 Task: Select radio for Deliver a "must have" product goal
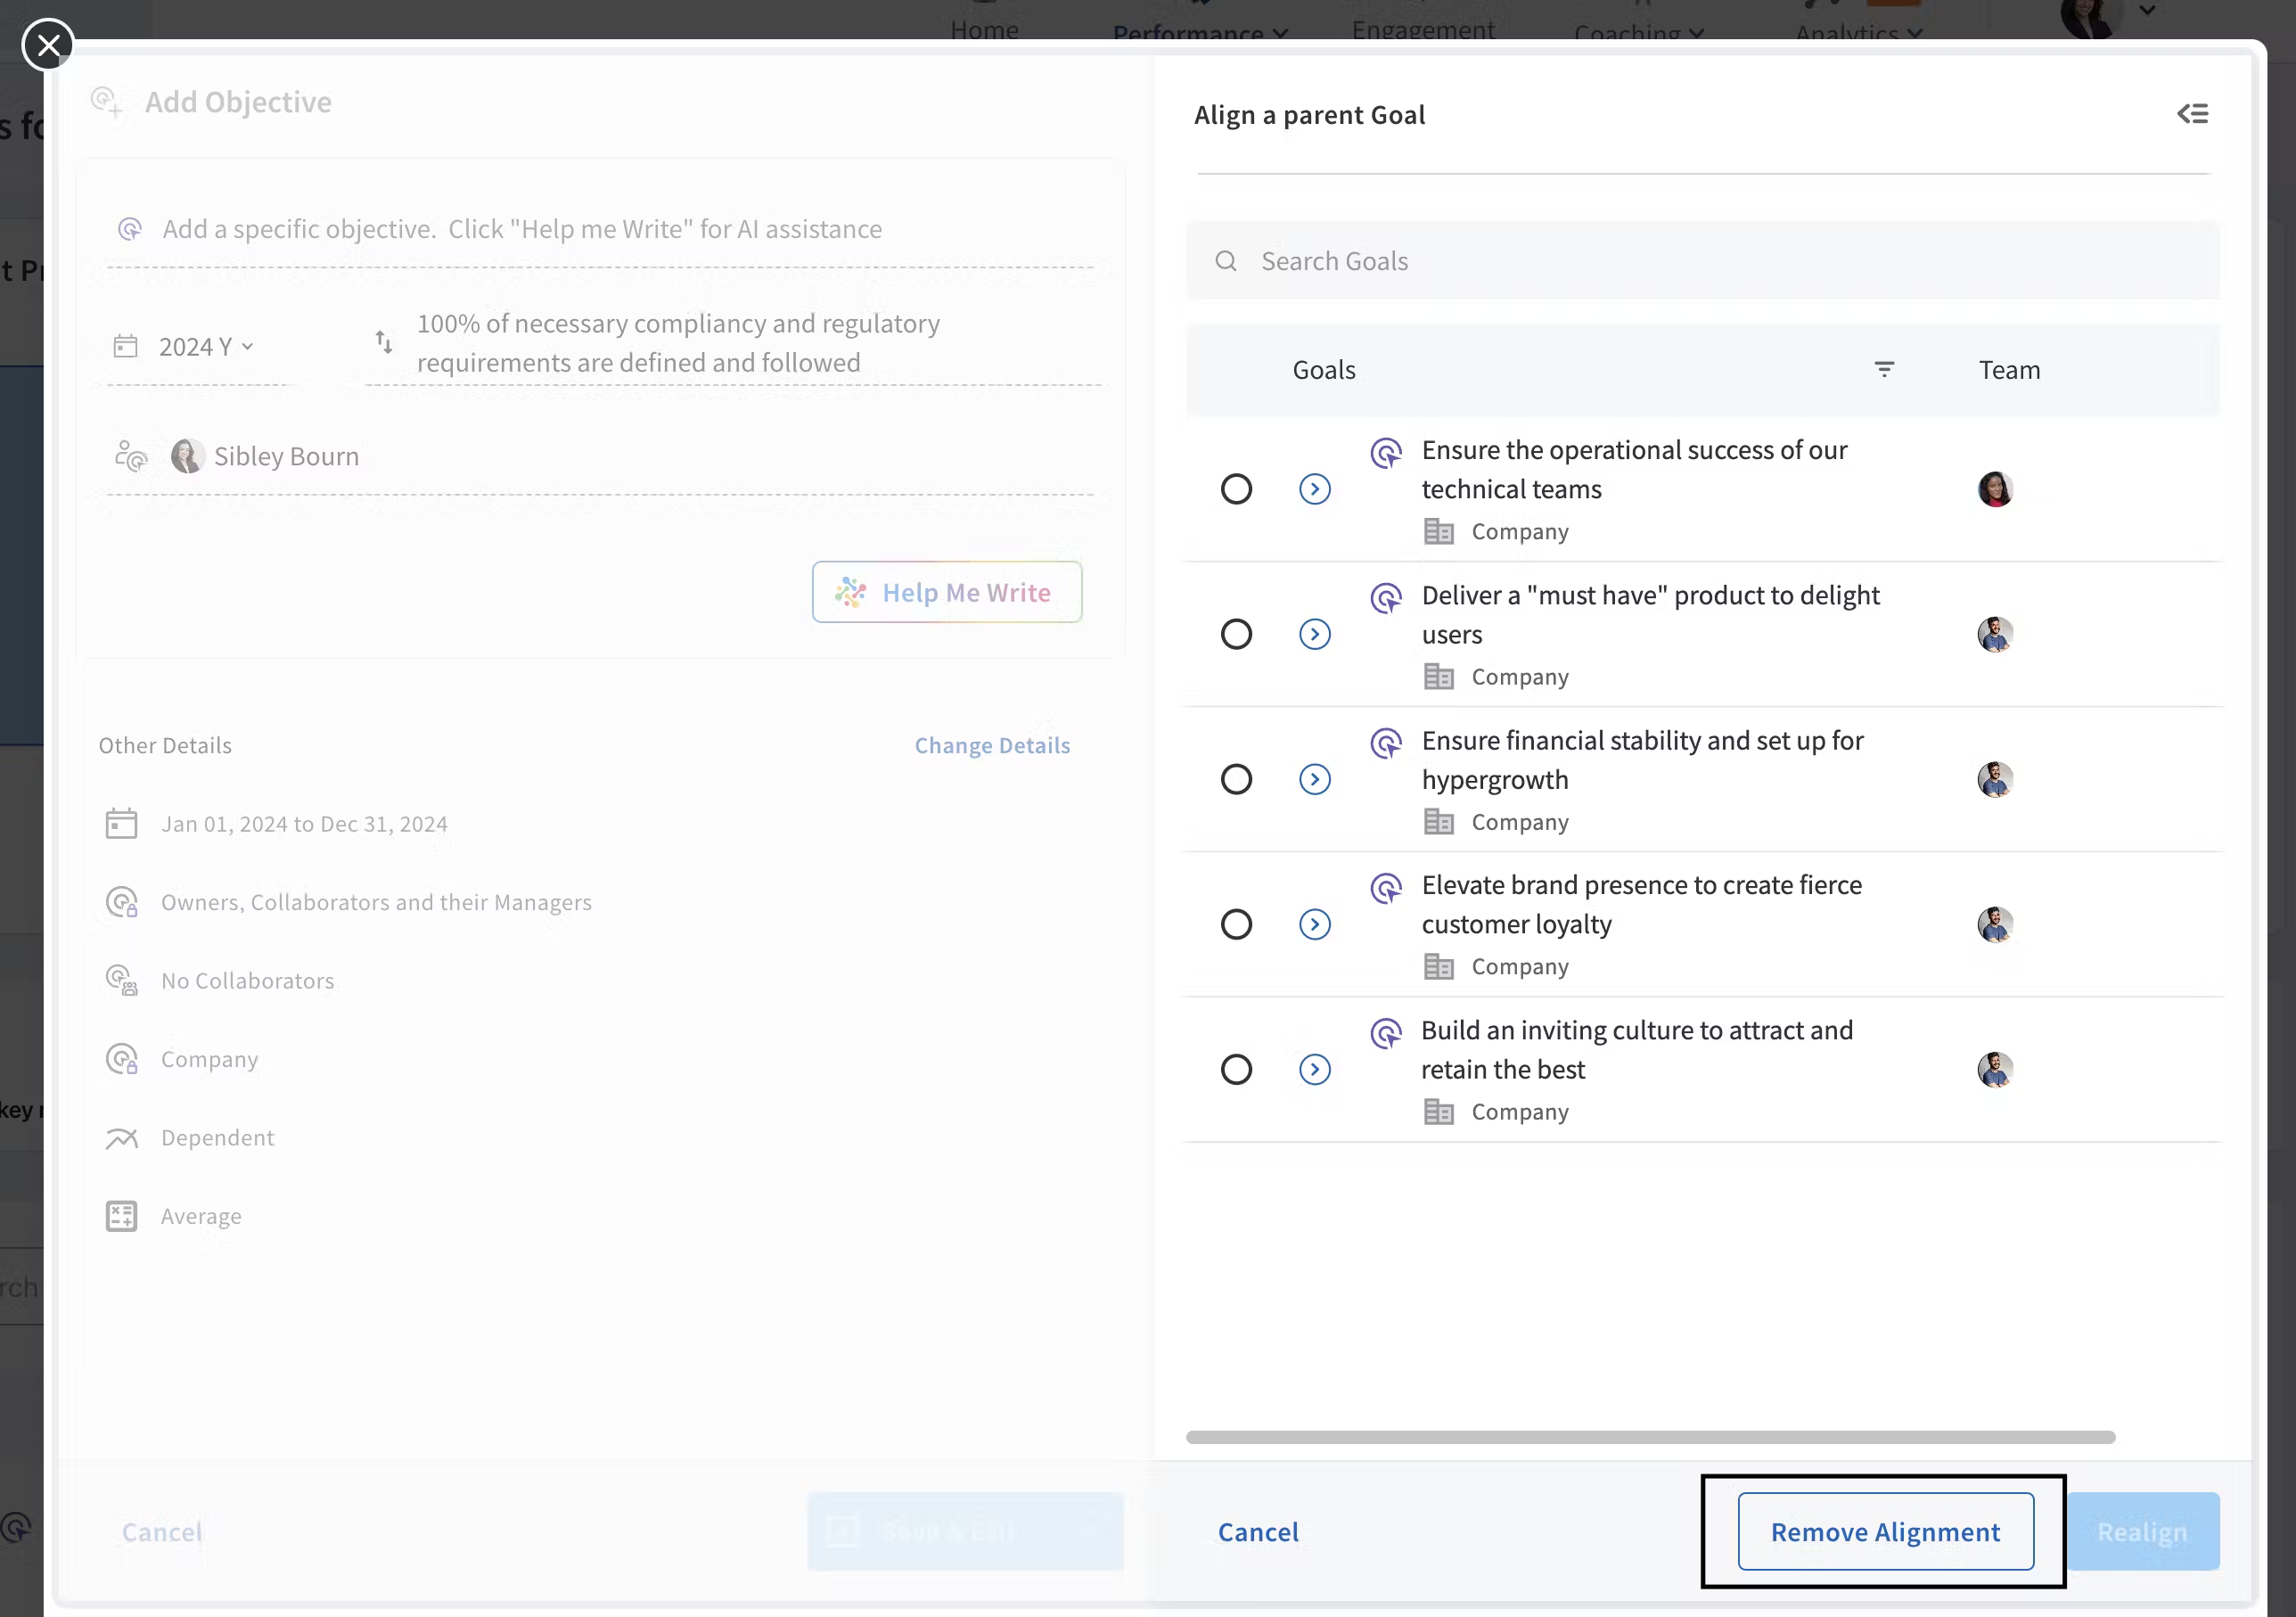pyautogui.click(x=1236, y=634)
